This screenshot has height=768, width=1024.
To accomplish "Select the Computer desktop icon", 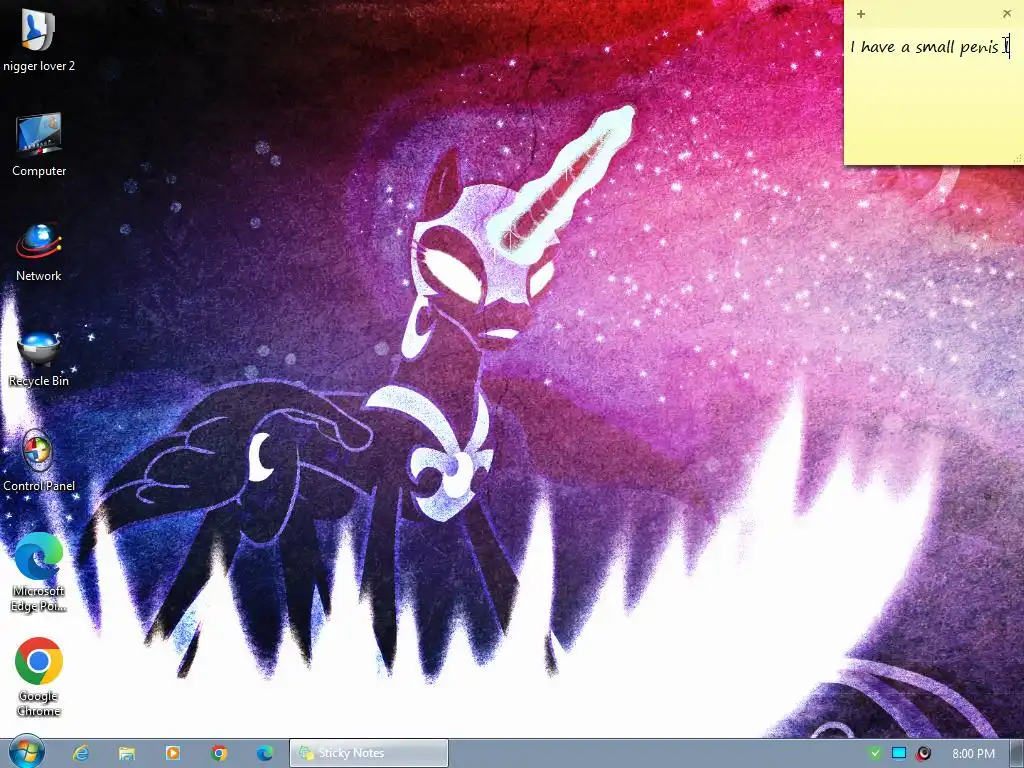I will pyautogui.click(x=39, y=145).
